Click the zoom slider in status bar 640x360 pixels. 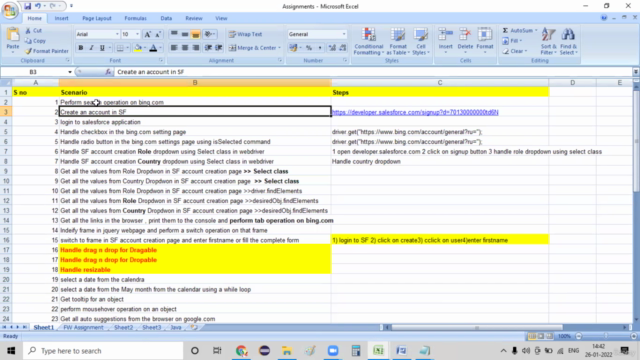[606, 336]
